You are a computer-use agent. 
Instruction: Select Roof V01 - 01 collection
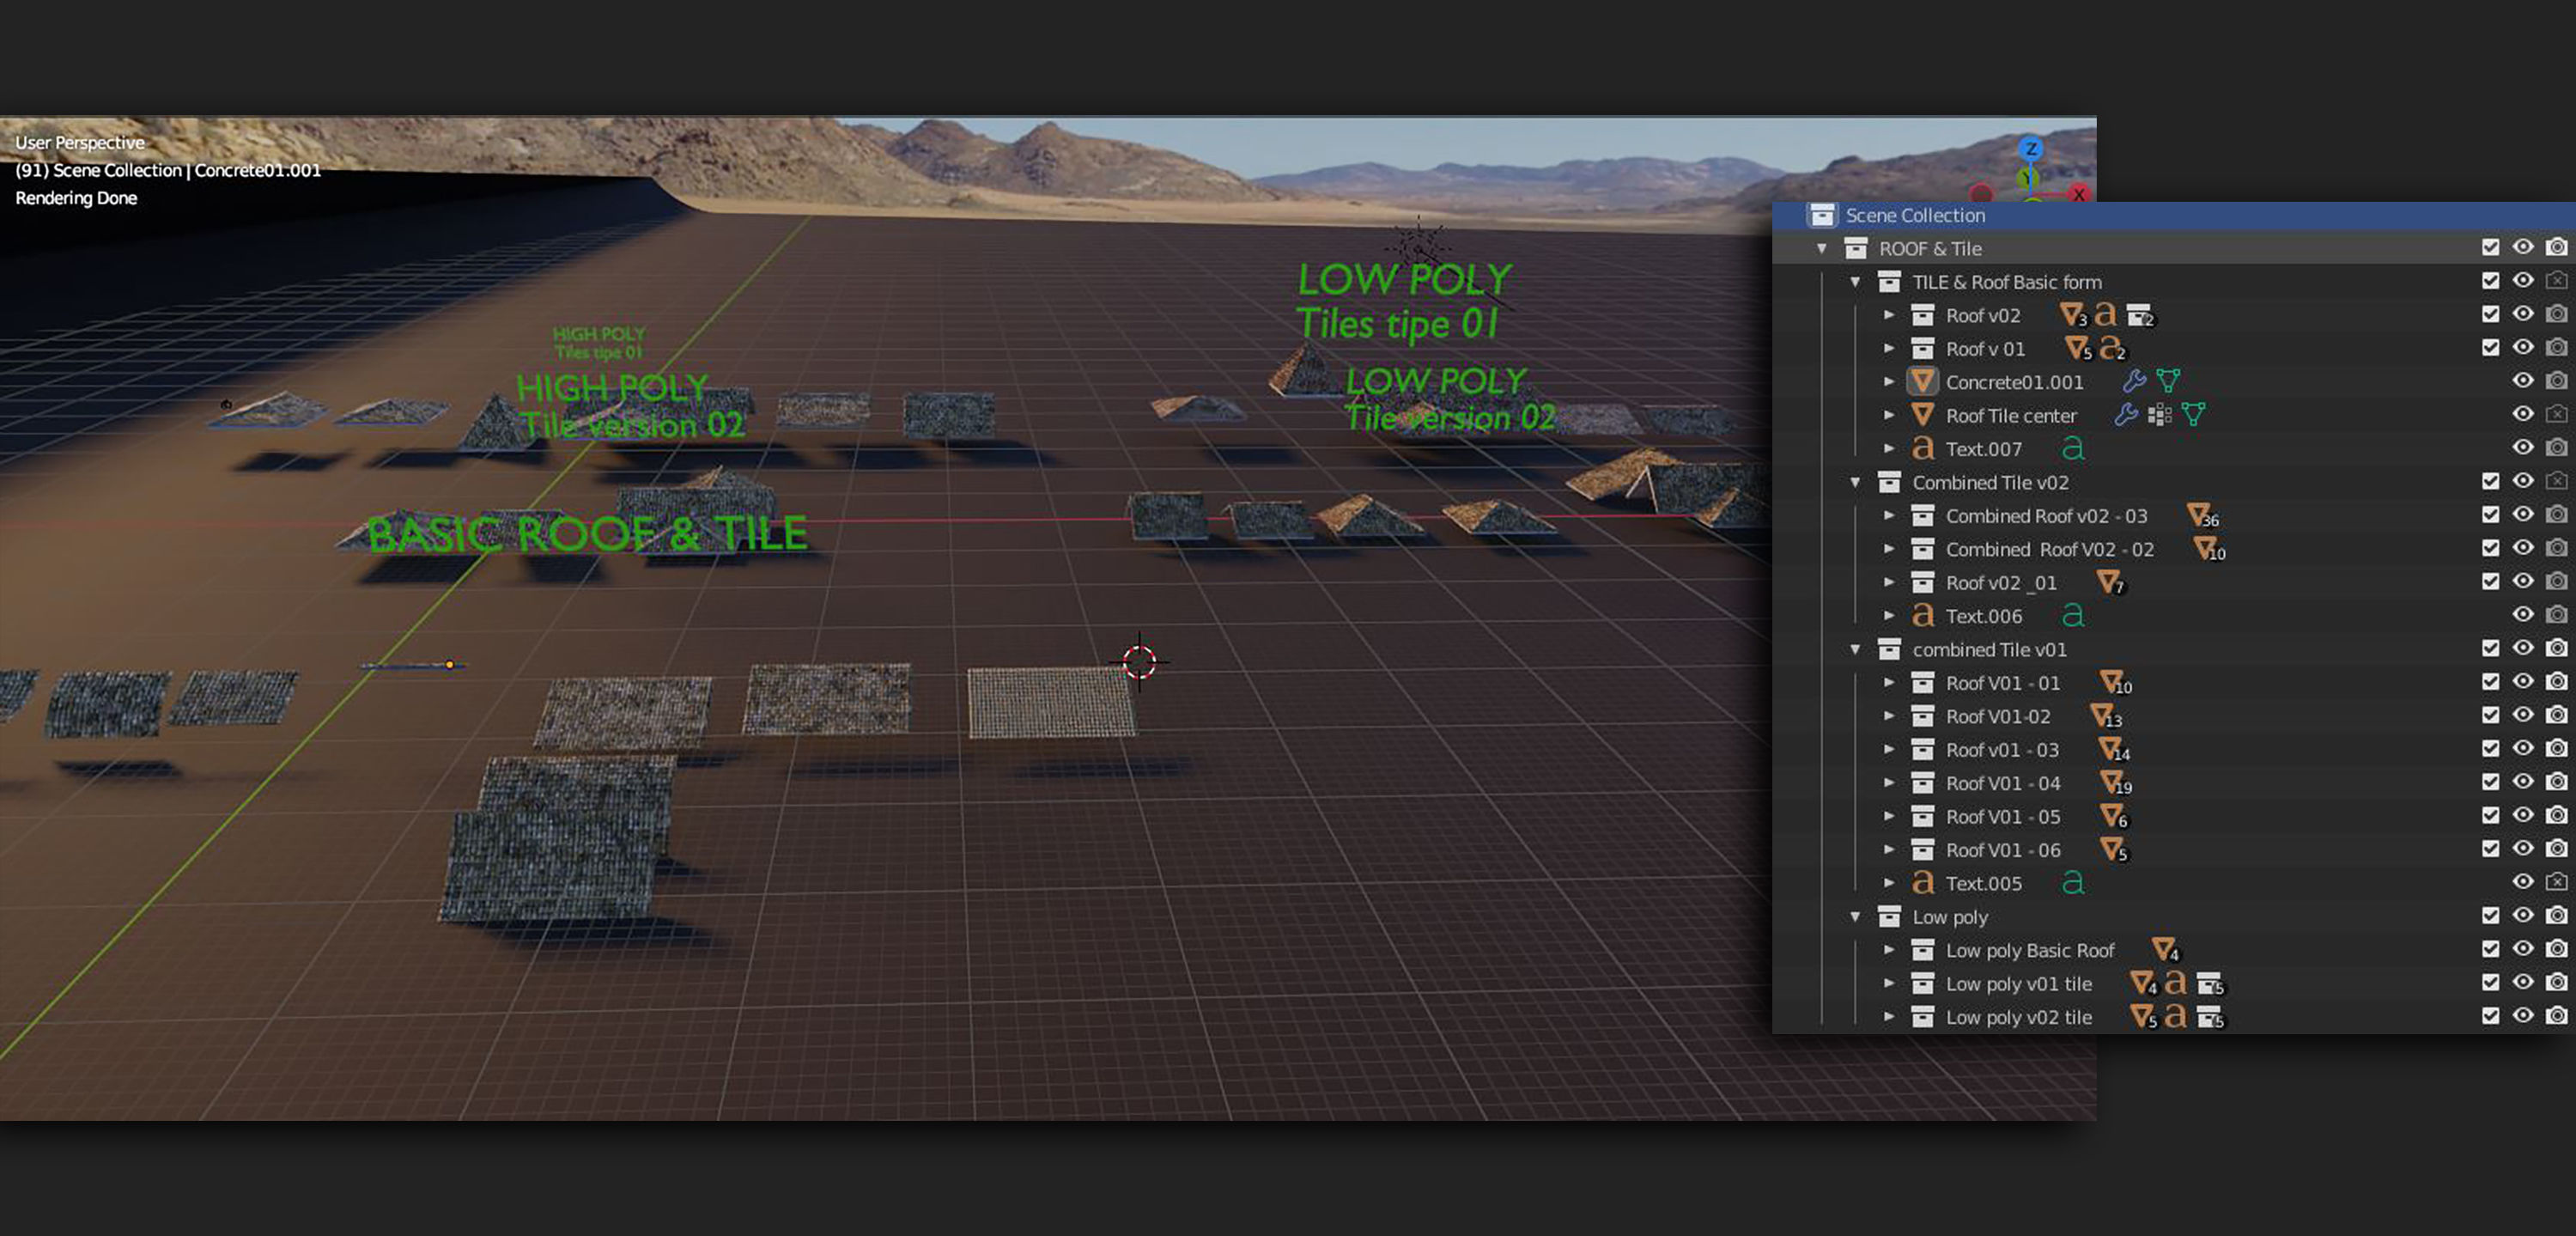tap(2002, 683)
